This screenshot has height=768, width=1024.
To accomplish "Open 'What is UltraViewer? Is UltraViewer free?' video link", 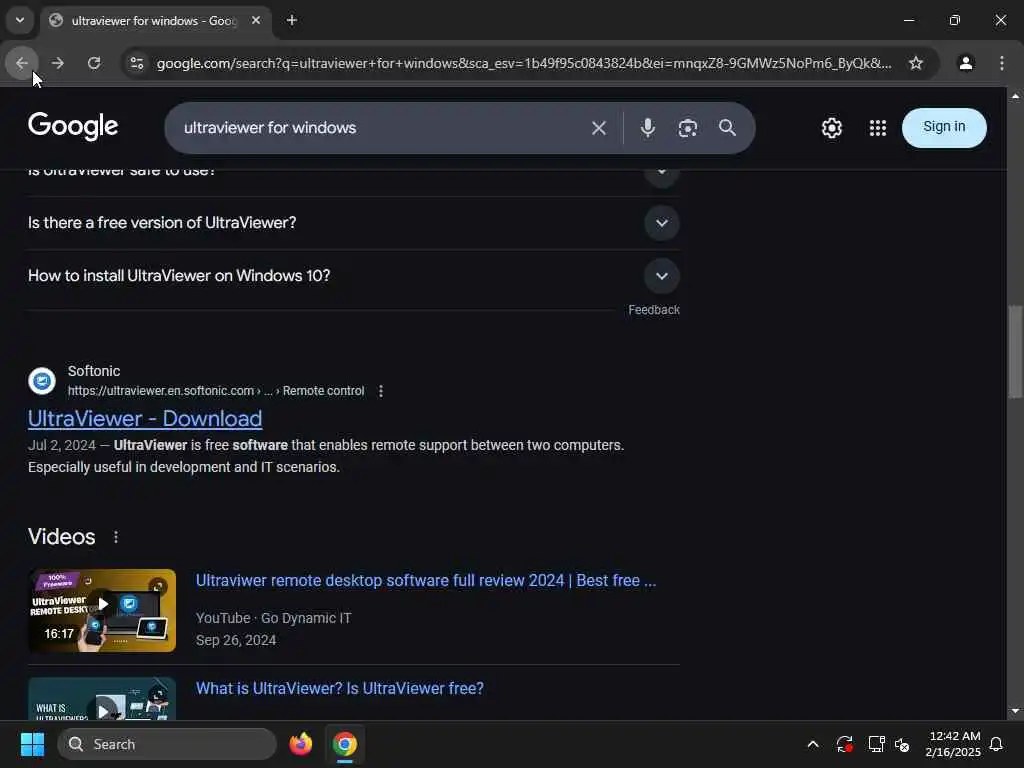I will (x=340, y=688).
